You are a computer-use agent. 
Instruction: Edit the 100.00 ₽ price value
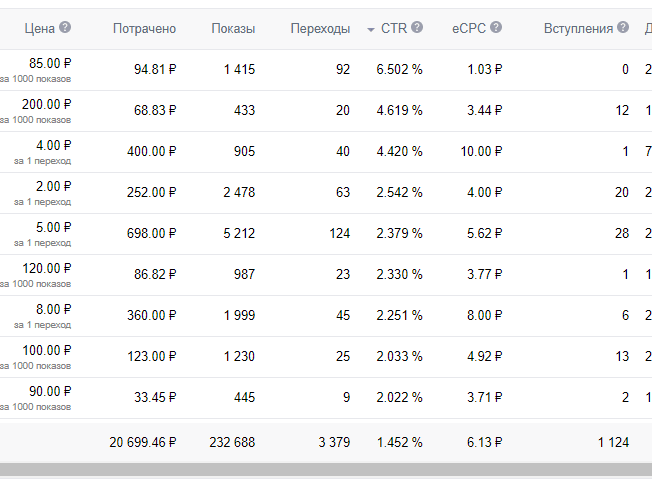pos(47,351)
